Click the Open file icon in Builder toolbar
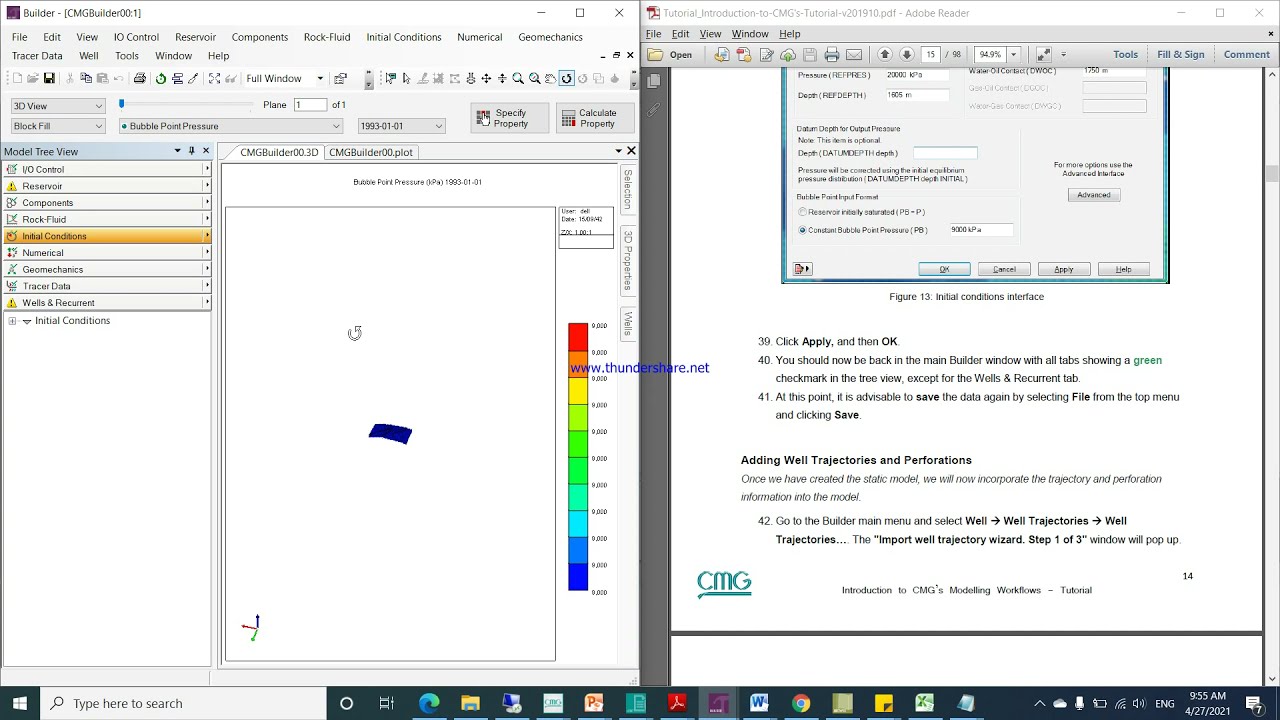The width and height of the screenshot is (1280, 720). point(33,78)
